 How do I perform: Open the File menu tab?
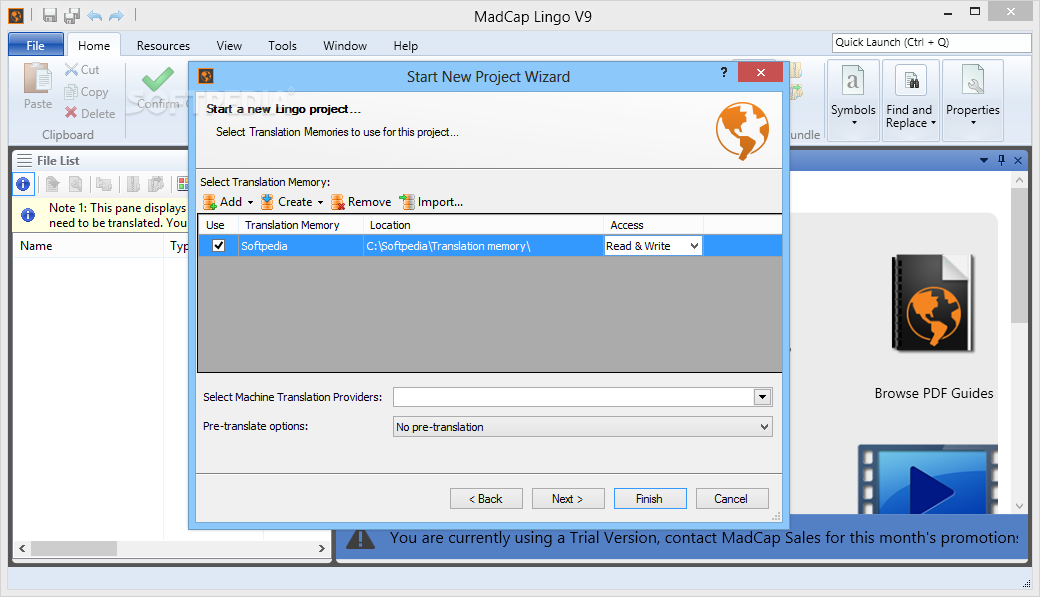pos(36,45)
